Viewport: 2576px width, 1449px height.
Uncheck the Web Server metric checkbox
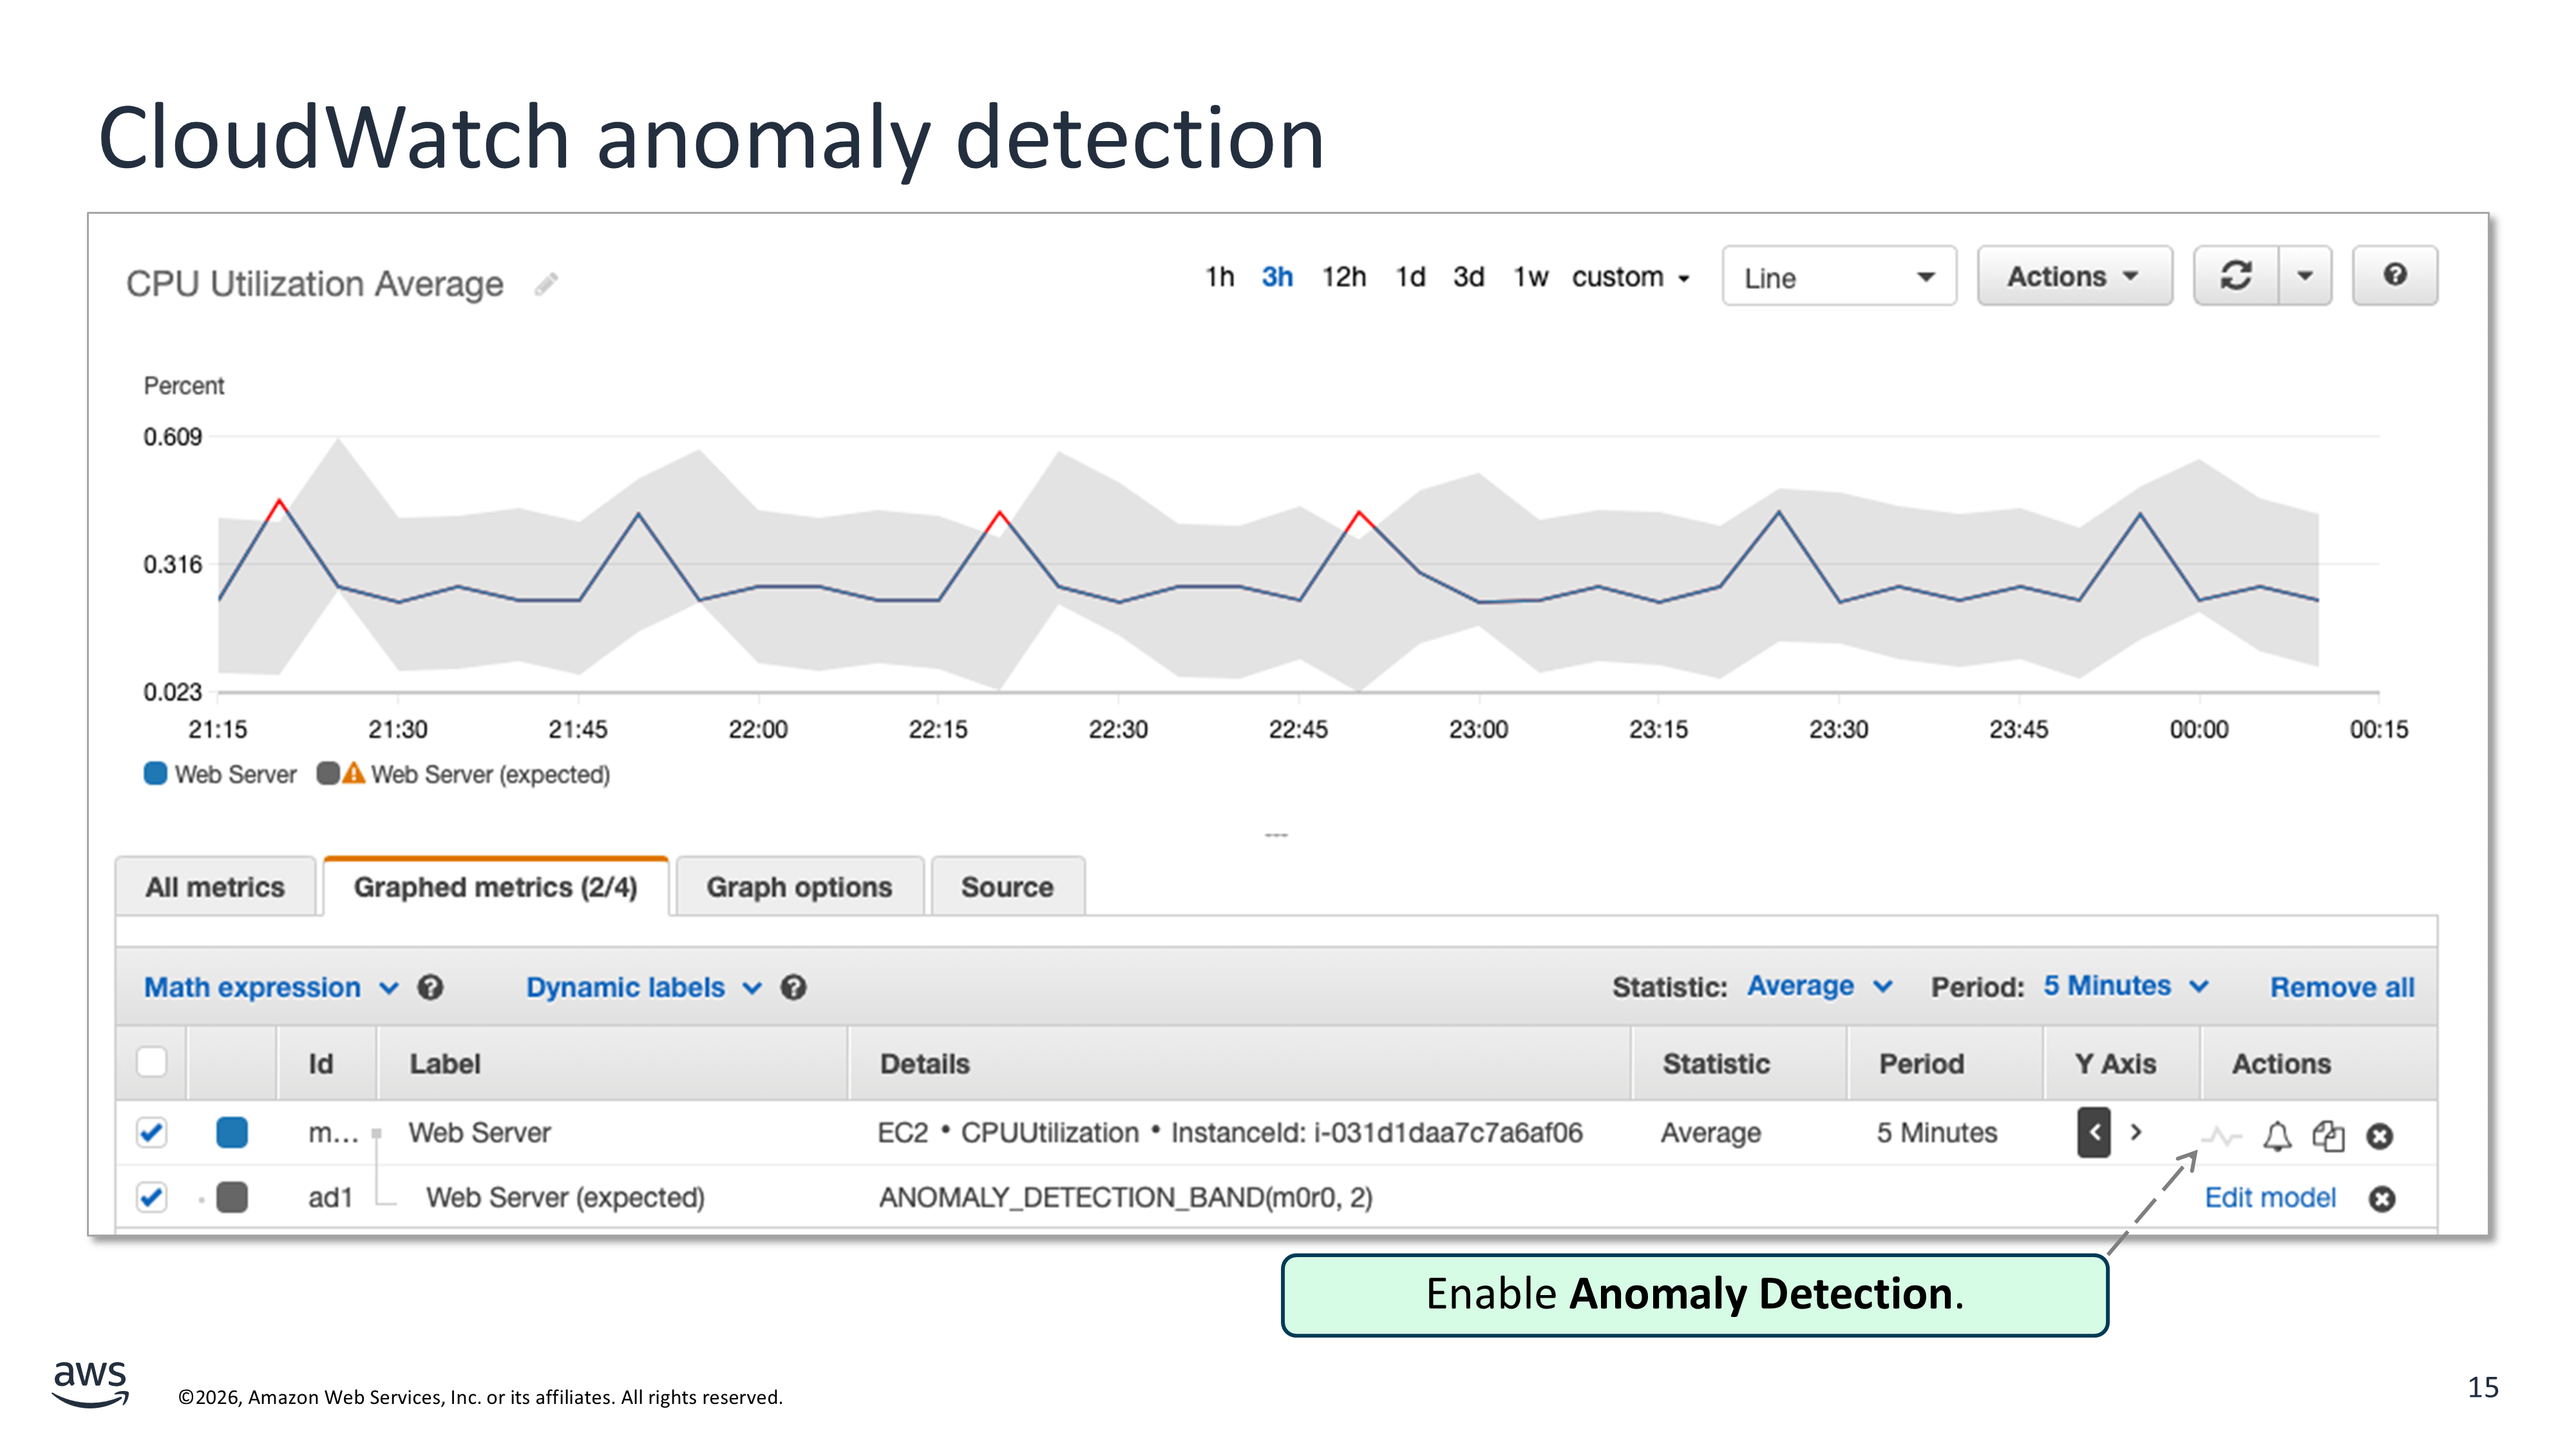coord(152,1133)
